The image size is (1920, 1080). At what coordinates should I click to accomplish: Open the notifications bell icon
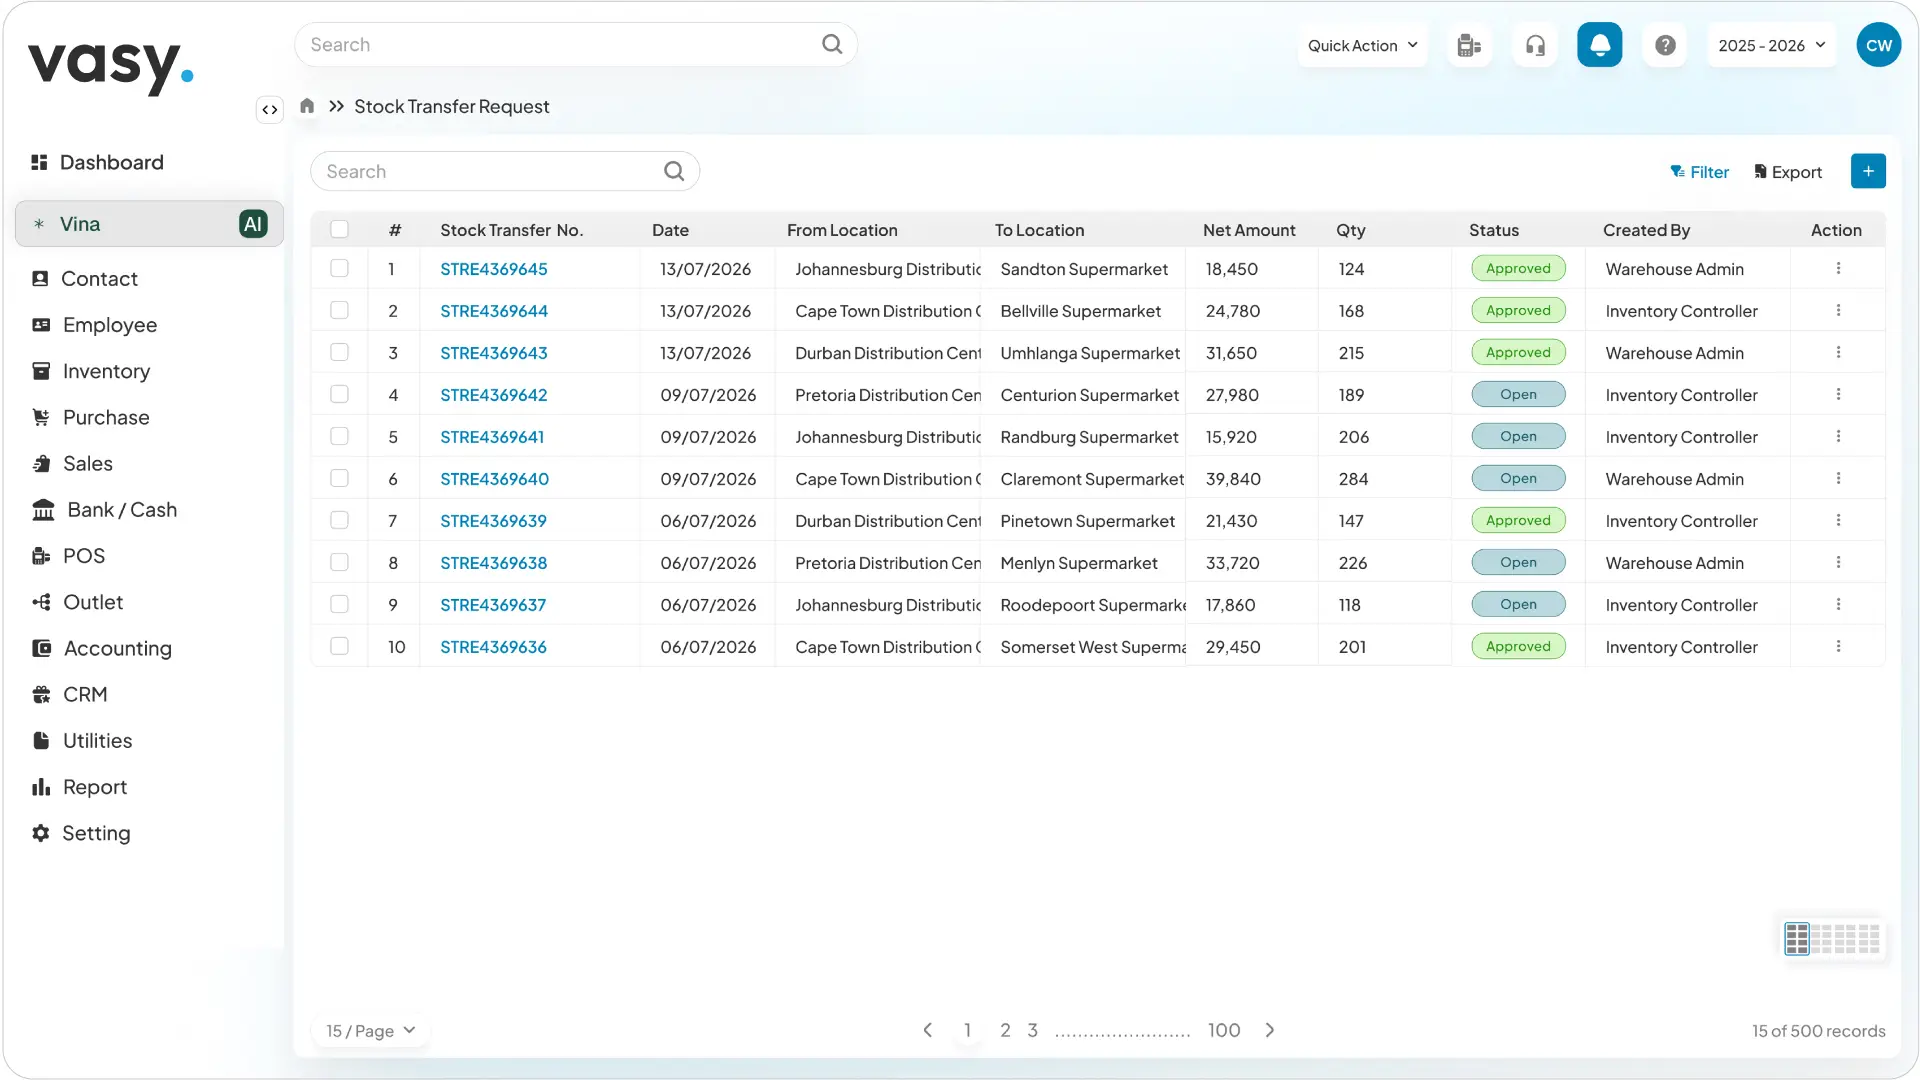point(1600,45)
